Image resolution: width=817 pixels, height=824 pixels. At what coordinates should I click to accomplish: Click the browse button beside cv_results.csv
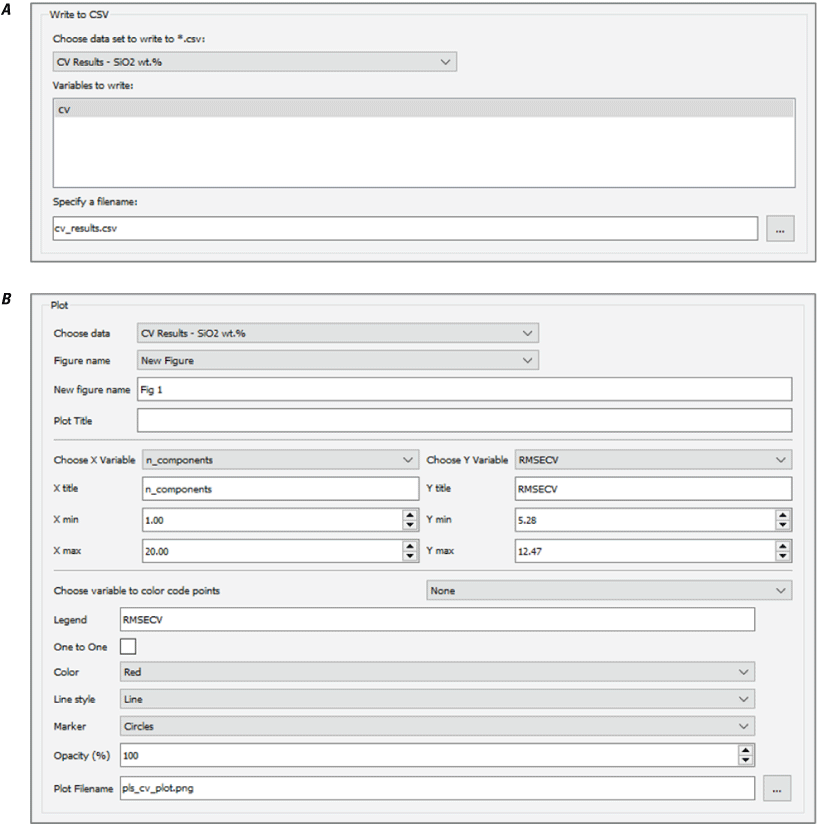coord(779,229)
